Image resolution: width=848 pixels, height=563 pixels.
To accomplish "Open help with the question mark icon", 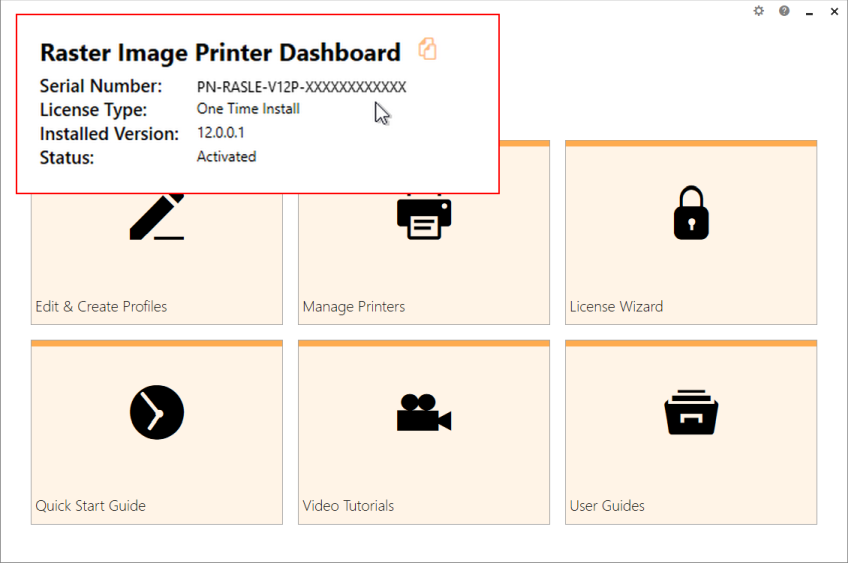I will [784, 11].
